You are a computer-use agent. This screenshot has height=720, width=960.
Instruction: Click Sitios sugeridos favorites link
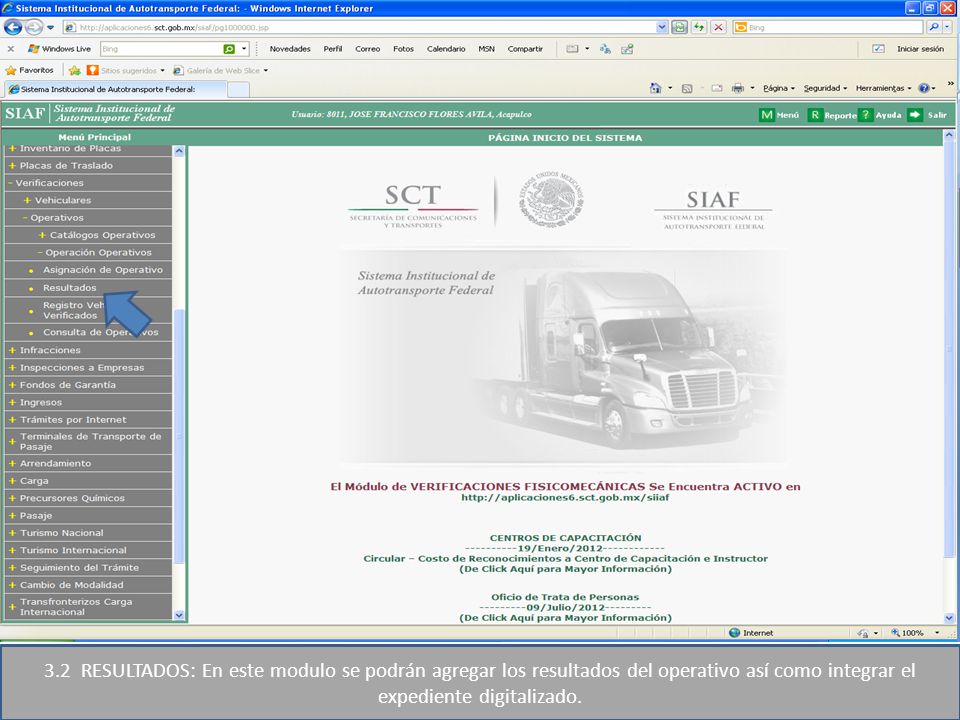pyautogui.click(x=126, y=70)
